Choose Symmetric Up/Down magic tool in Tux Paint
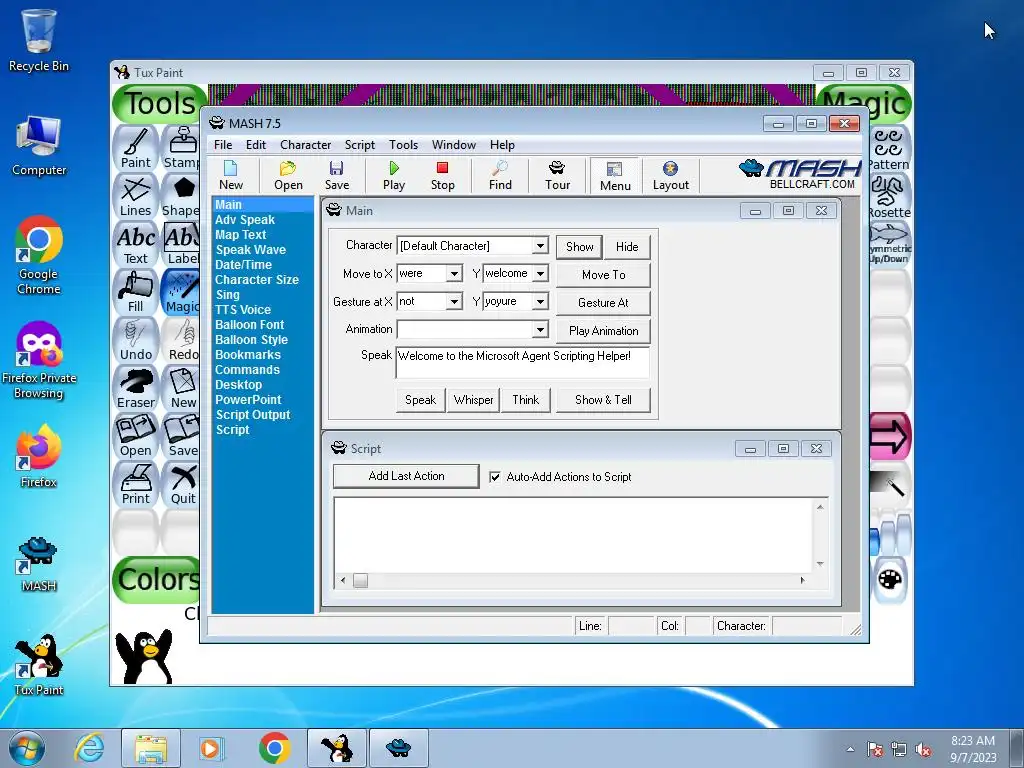Screen dimensions: 1024x768 [x=889, y=244]
